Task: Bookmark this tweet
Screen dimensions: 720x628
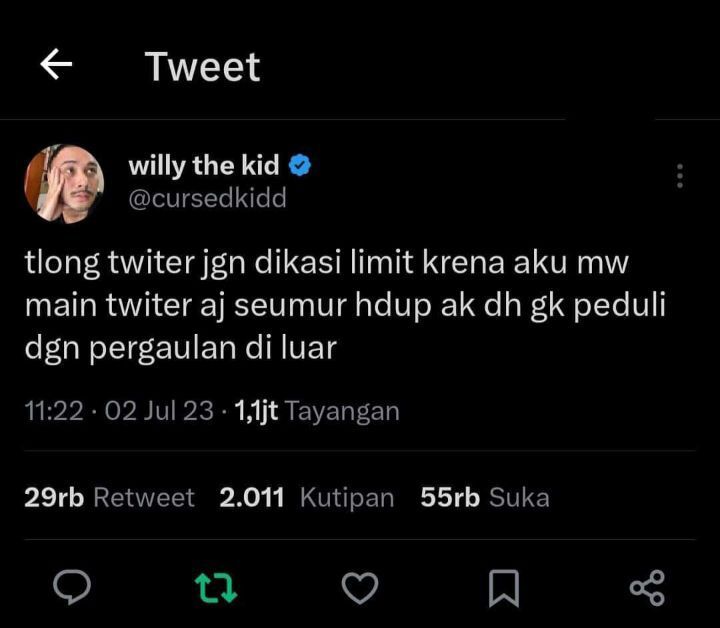Action: [x=504, y=588]
